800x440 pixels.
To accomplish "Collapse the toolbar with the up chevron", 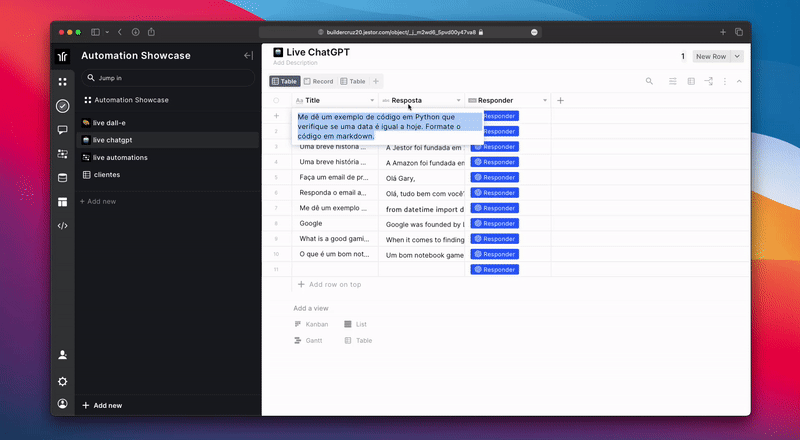I will tap(739, 81).
